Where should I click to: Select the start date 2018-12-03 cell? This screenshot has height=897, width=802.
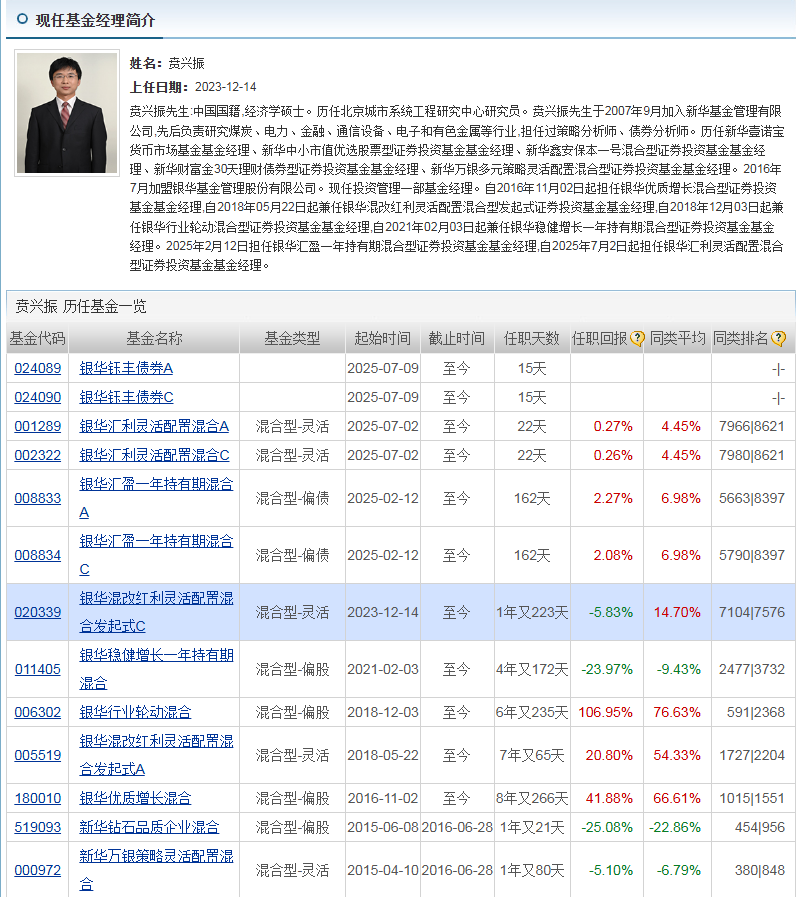(383, 713)
